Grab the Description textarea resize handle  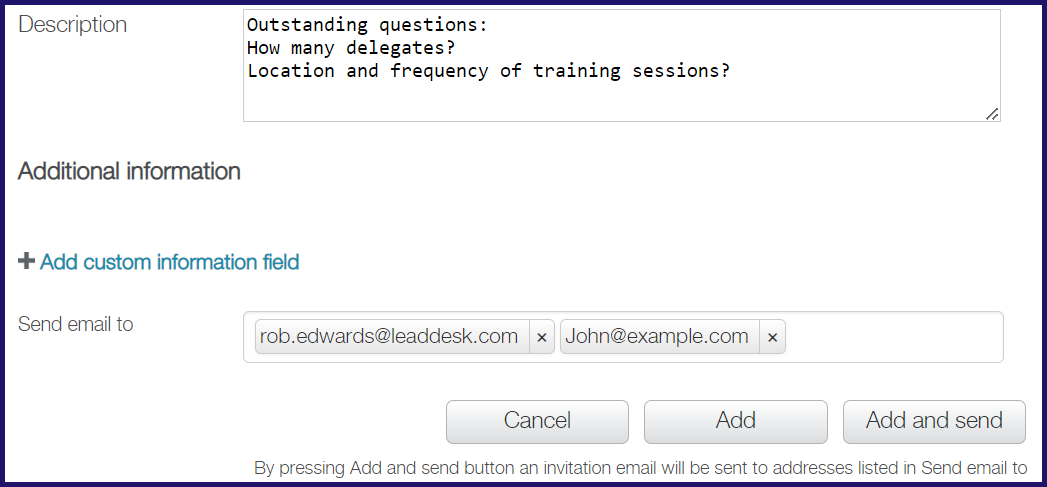coord(992,114)
